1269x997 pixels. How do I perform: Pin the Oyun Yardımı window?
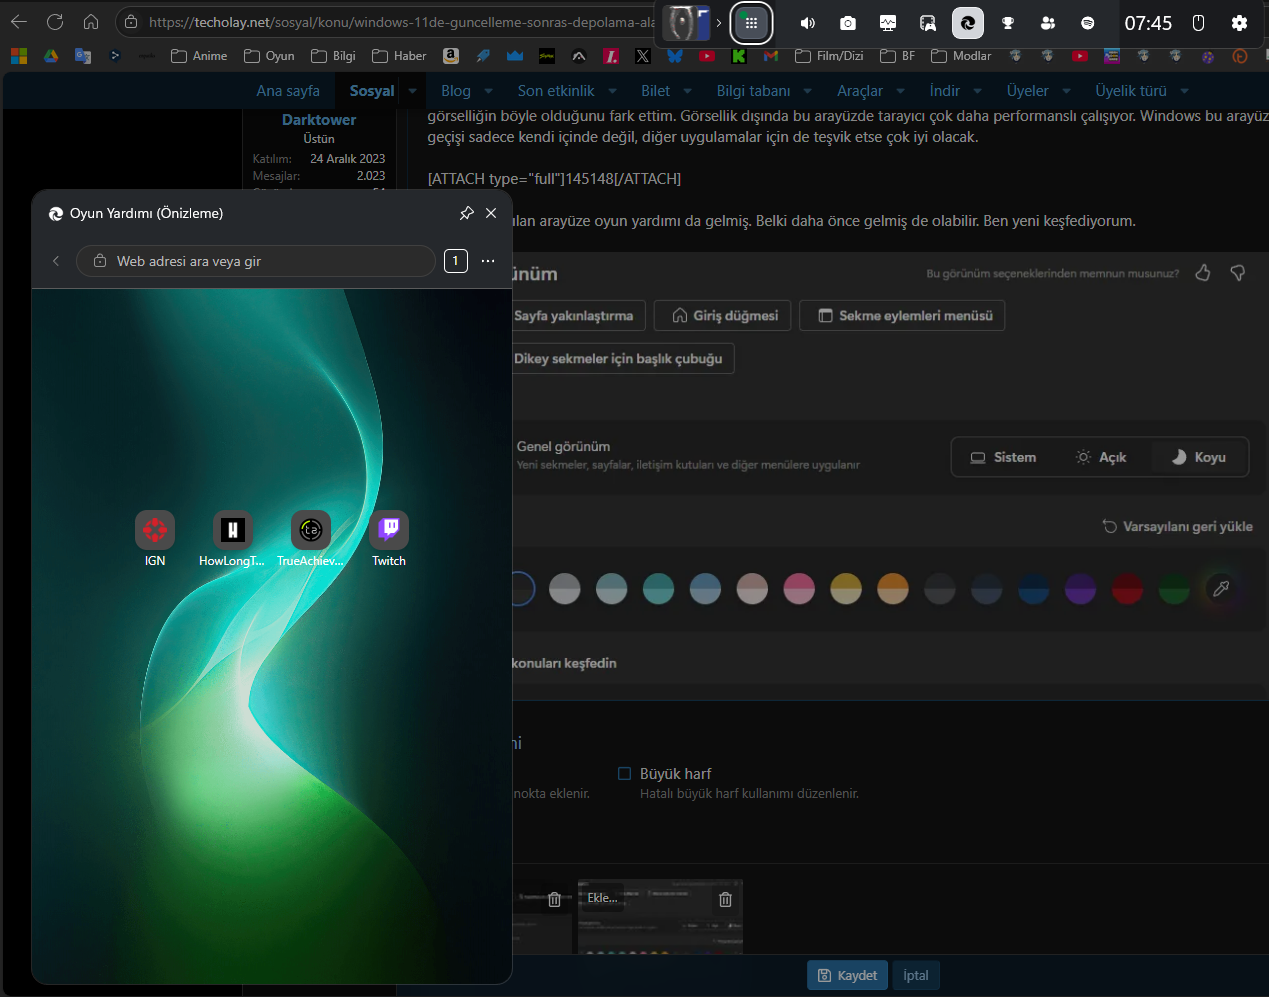point(466,213)
